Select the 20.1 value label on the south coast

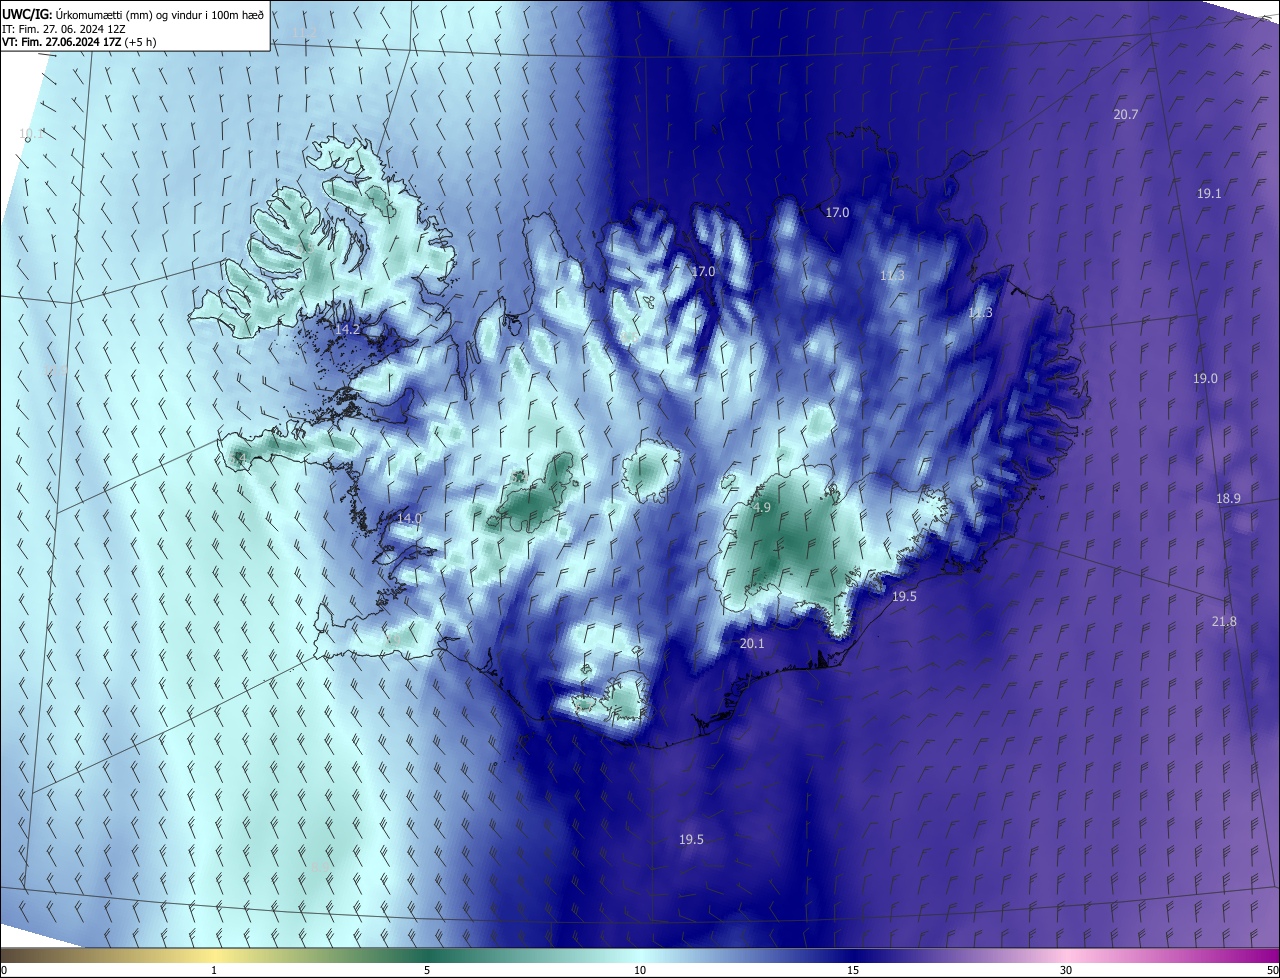tap(752, 644)
